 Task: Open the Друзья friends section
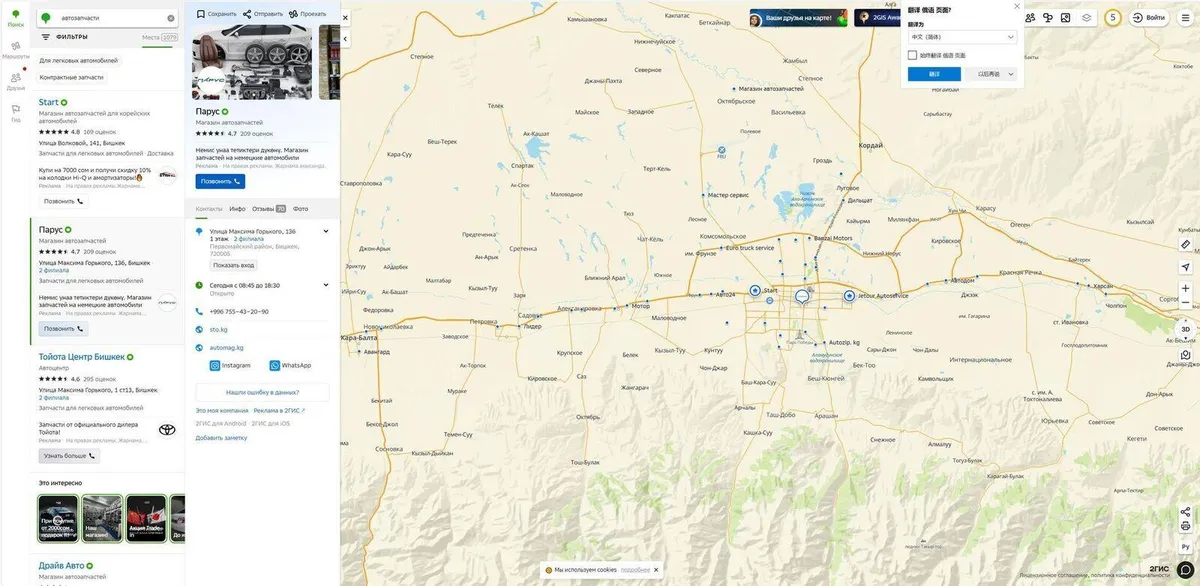(15, 81)
